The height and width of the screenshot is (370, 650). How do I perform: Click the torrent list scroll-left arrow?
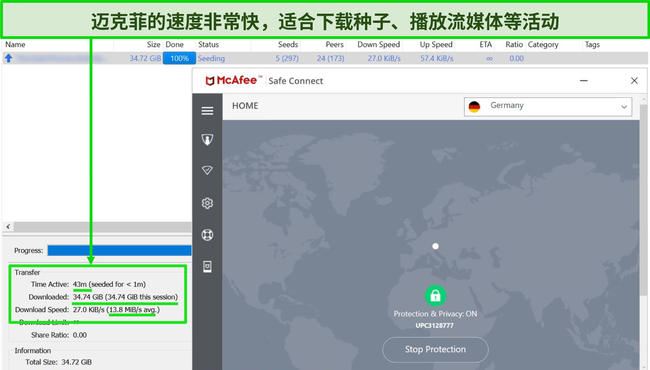point(8,227)
